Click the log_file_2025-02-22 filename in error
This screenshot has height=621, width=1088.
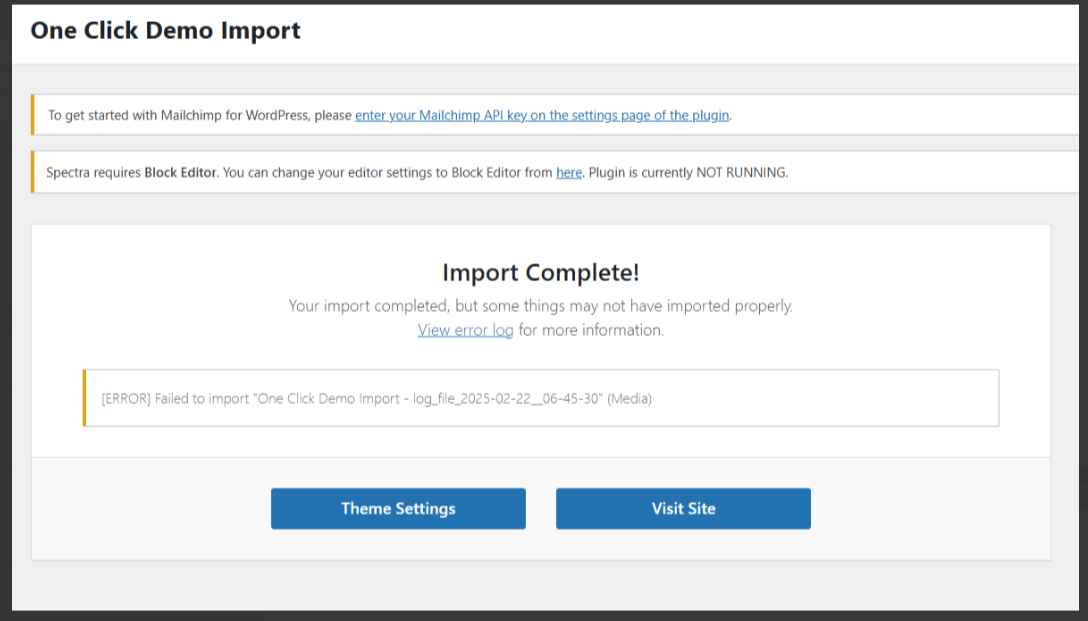click(507, 399)
